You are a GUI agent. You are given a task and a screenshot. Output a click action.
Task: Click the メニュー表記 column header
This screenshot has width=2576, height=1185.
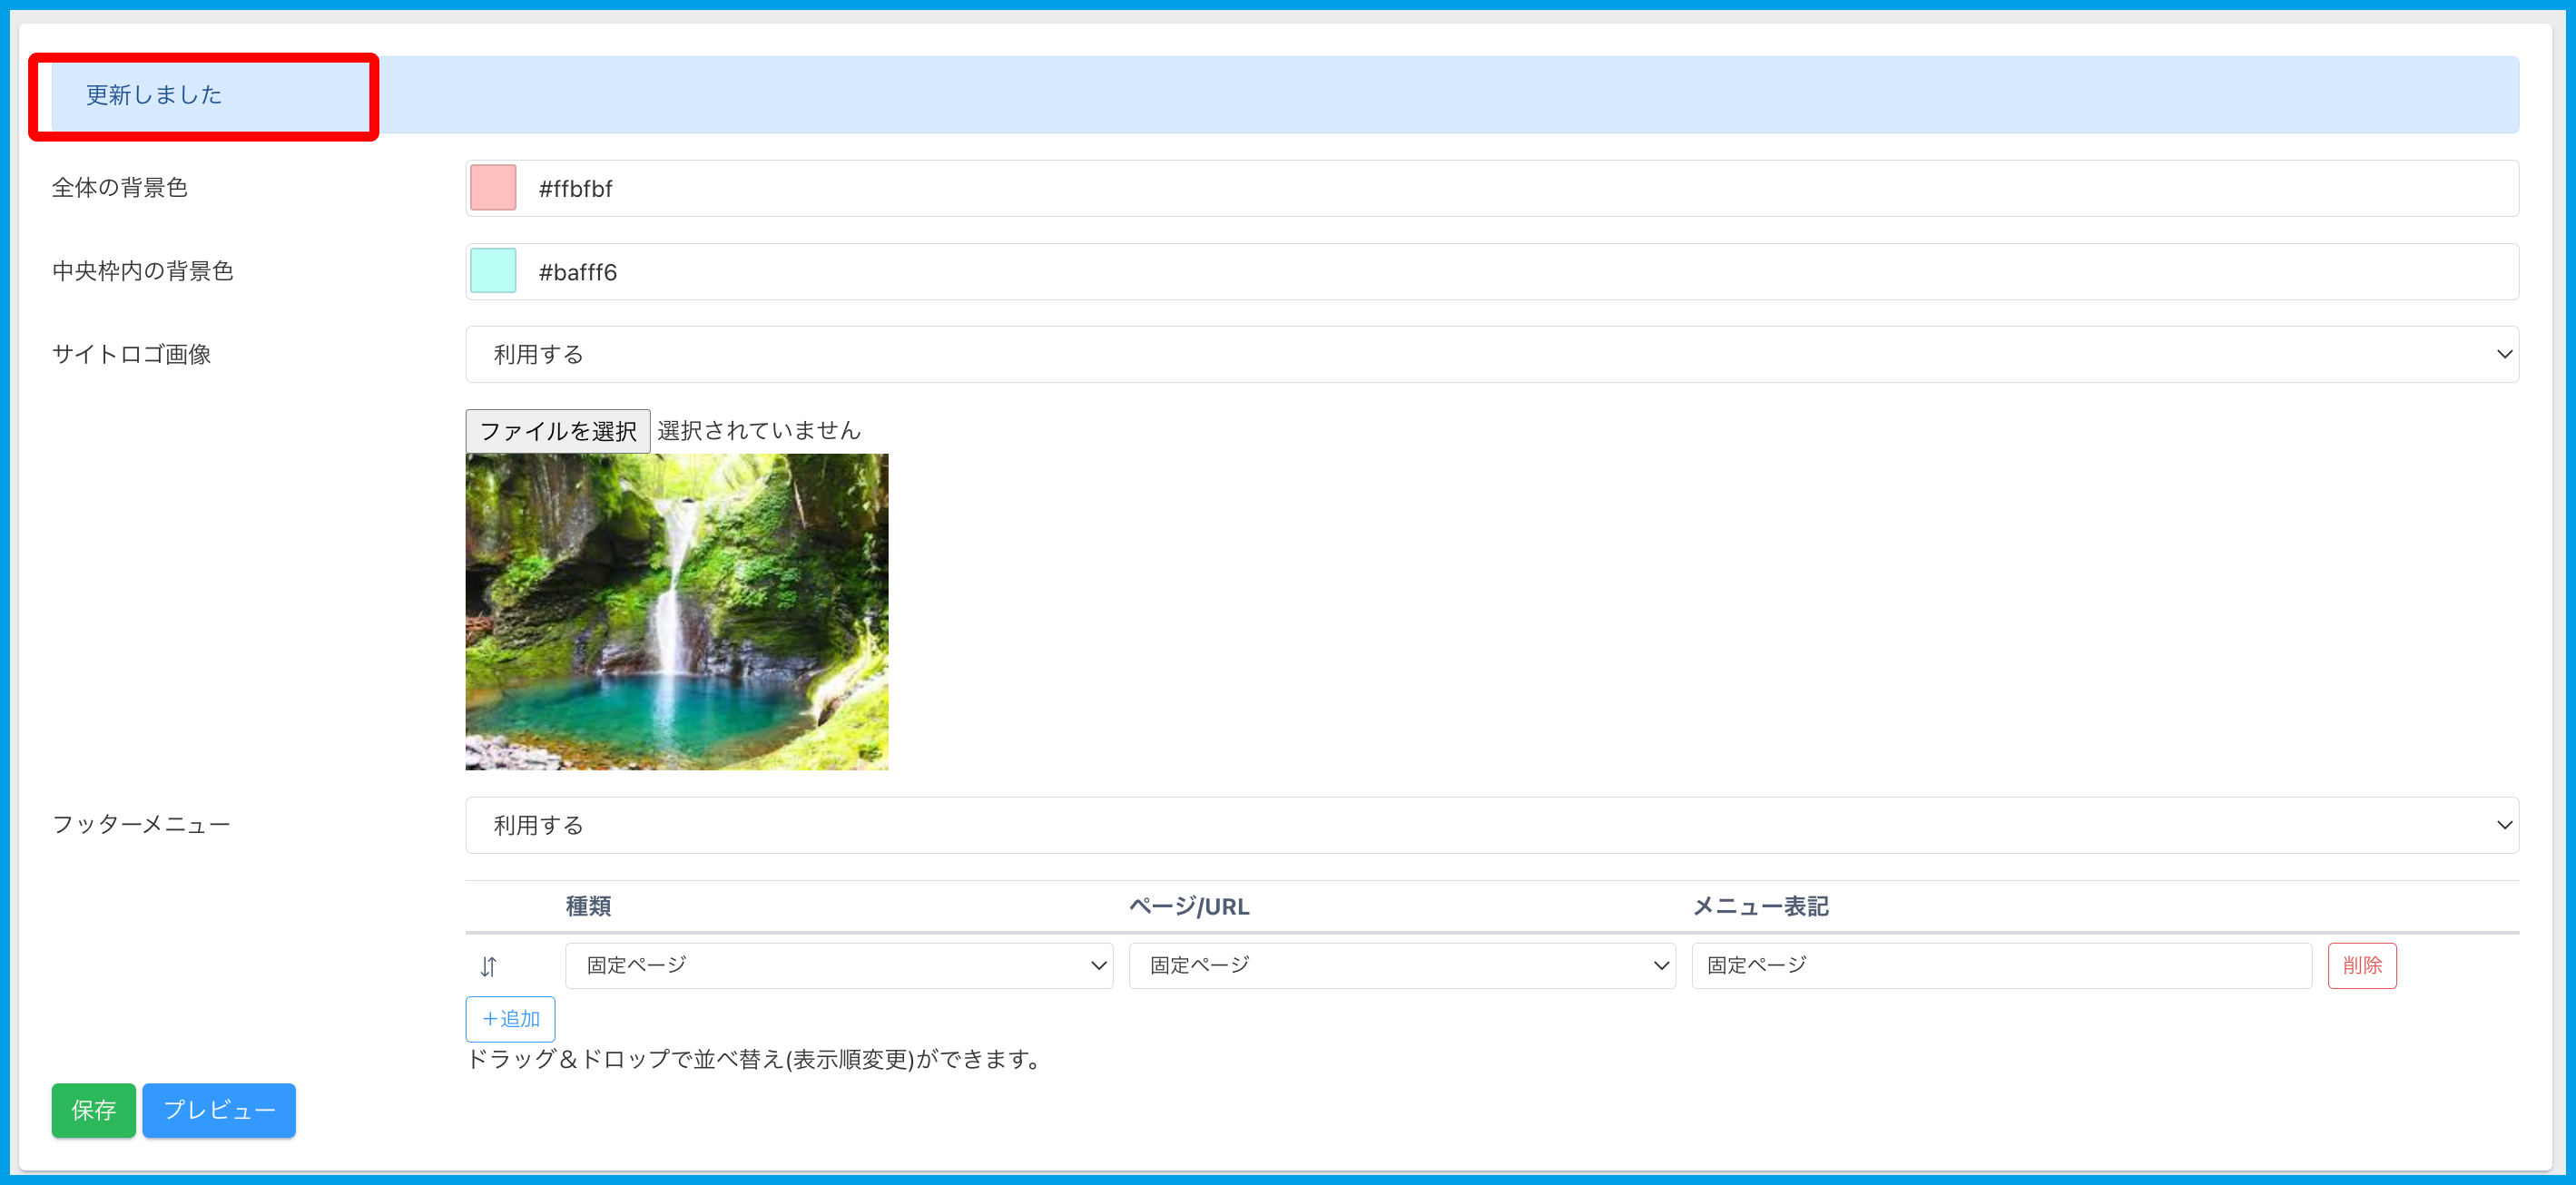click(x=1759, y=906)
